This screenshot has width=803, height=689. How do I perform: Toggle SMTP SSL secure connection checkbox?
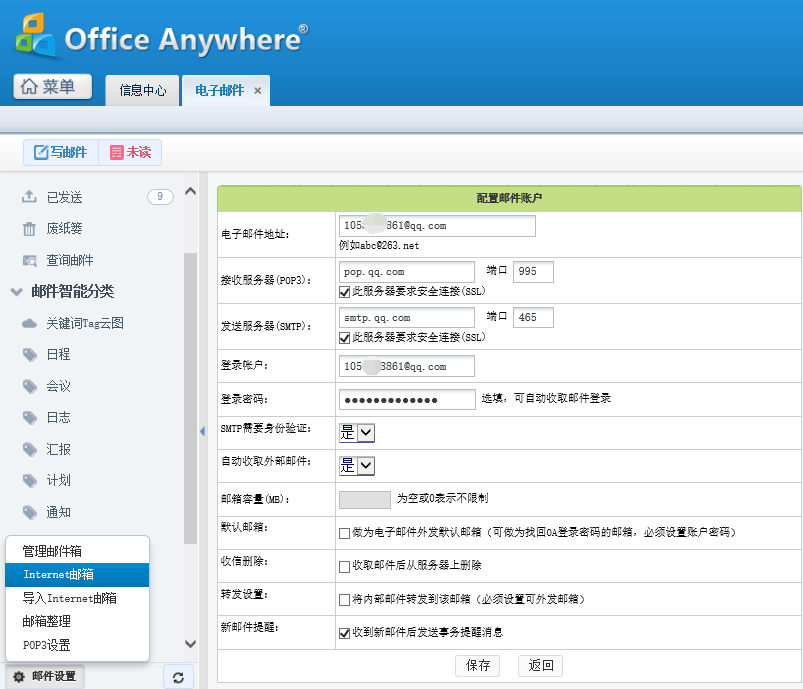[346, 338]
